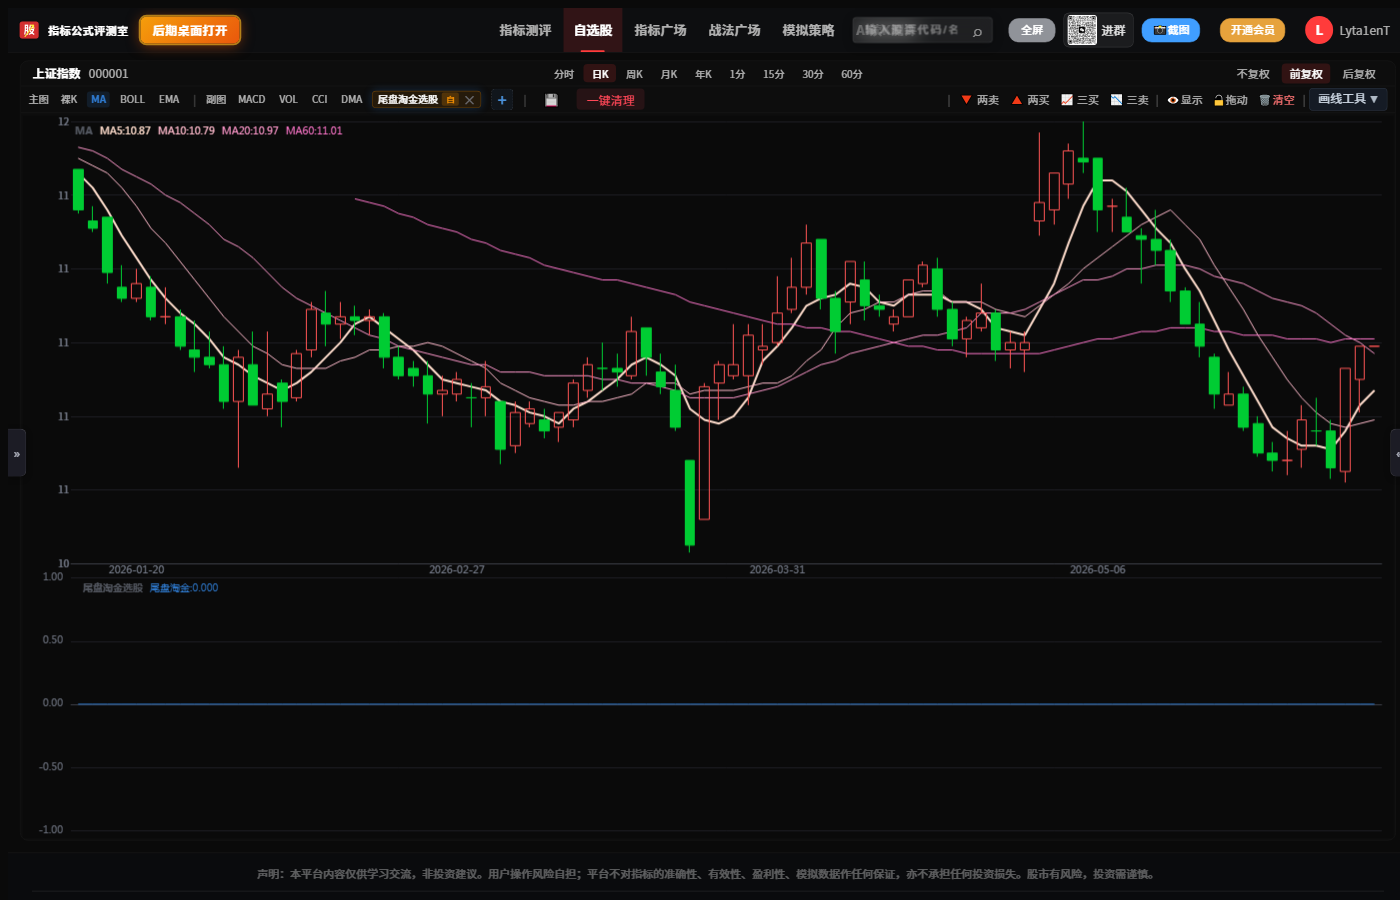Click the MA20:10.97 legend value
The image size is (1400, 900).
click(x=250, y=131)
